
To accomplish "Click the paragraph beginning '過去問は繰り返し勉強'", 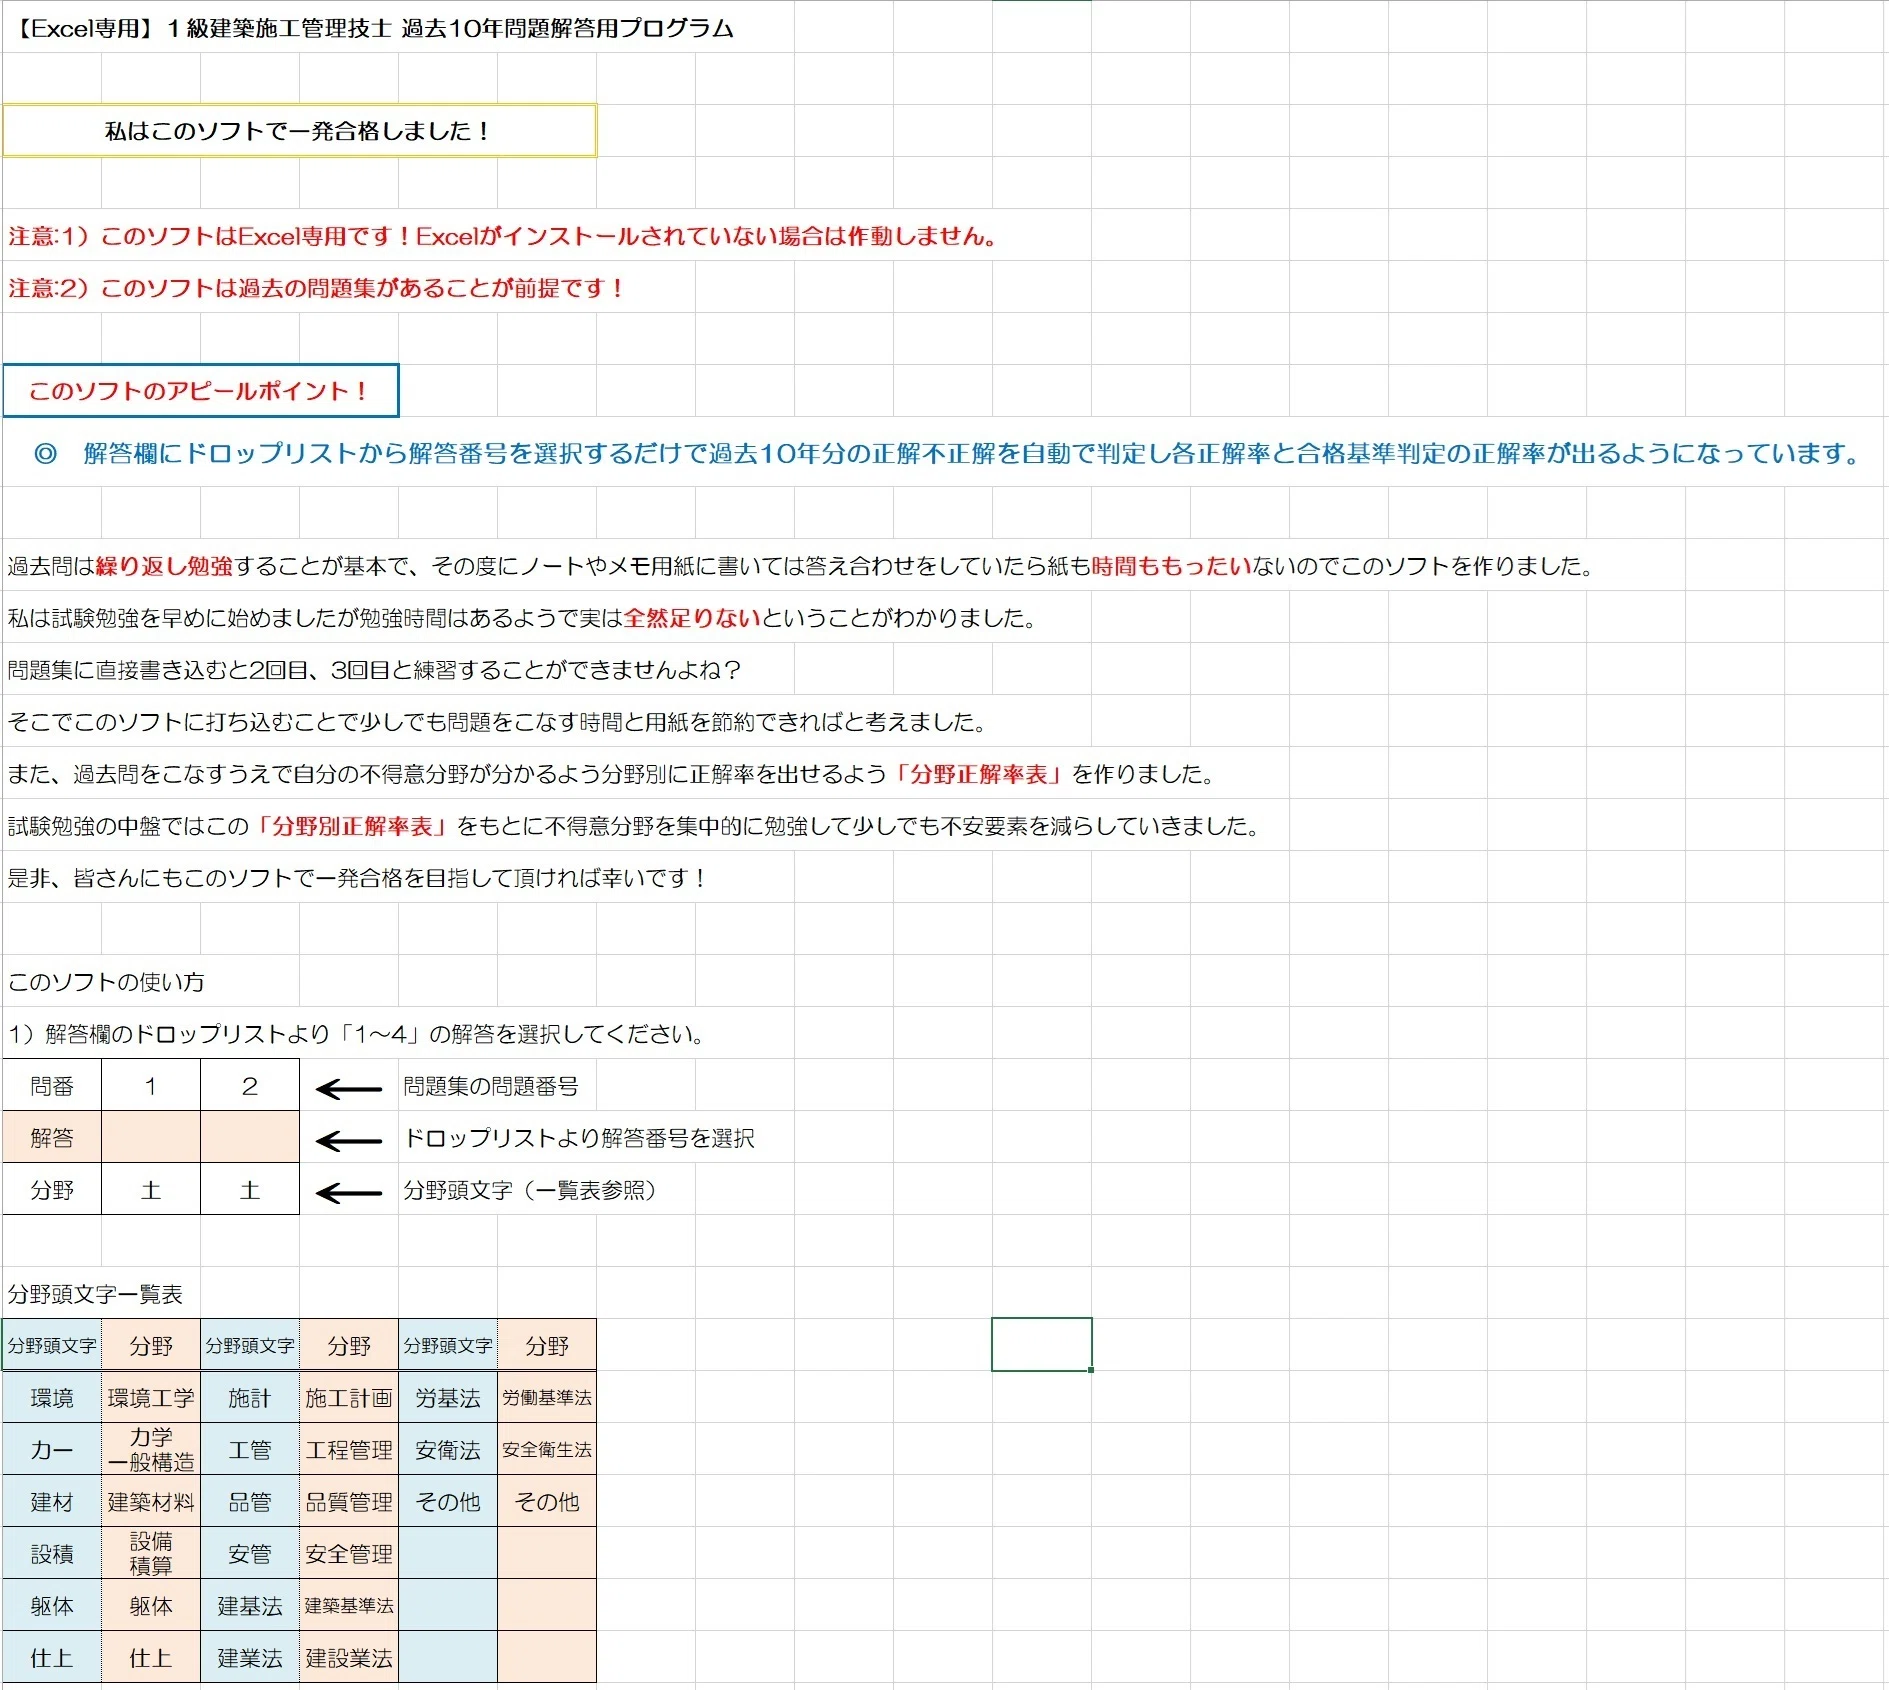I will (x=800, y=566).
